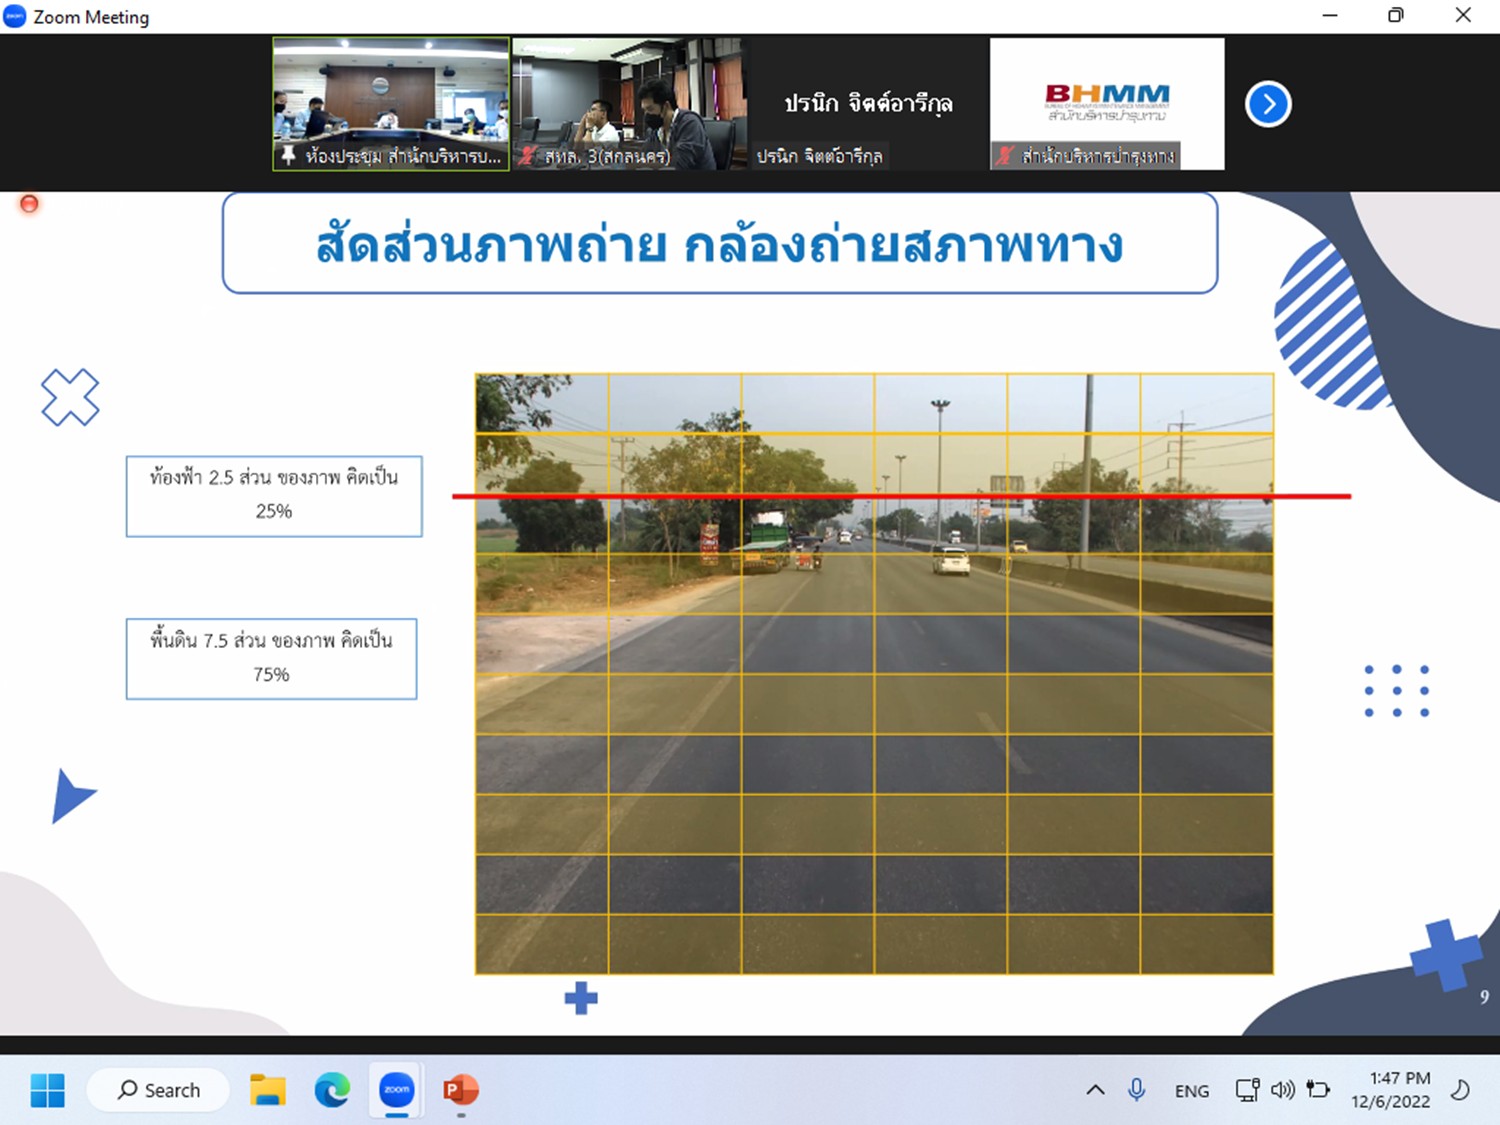Show more participants with the blue arrow
Screen dimensions: 1500x1125
(x=1268, y=104)
